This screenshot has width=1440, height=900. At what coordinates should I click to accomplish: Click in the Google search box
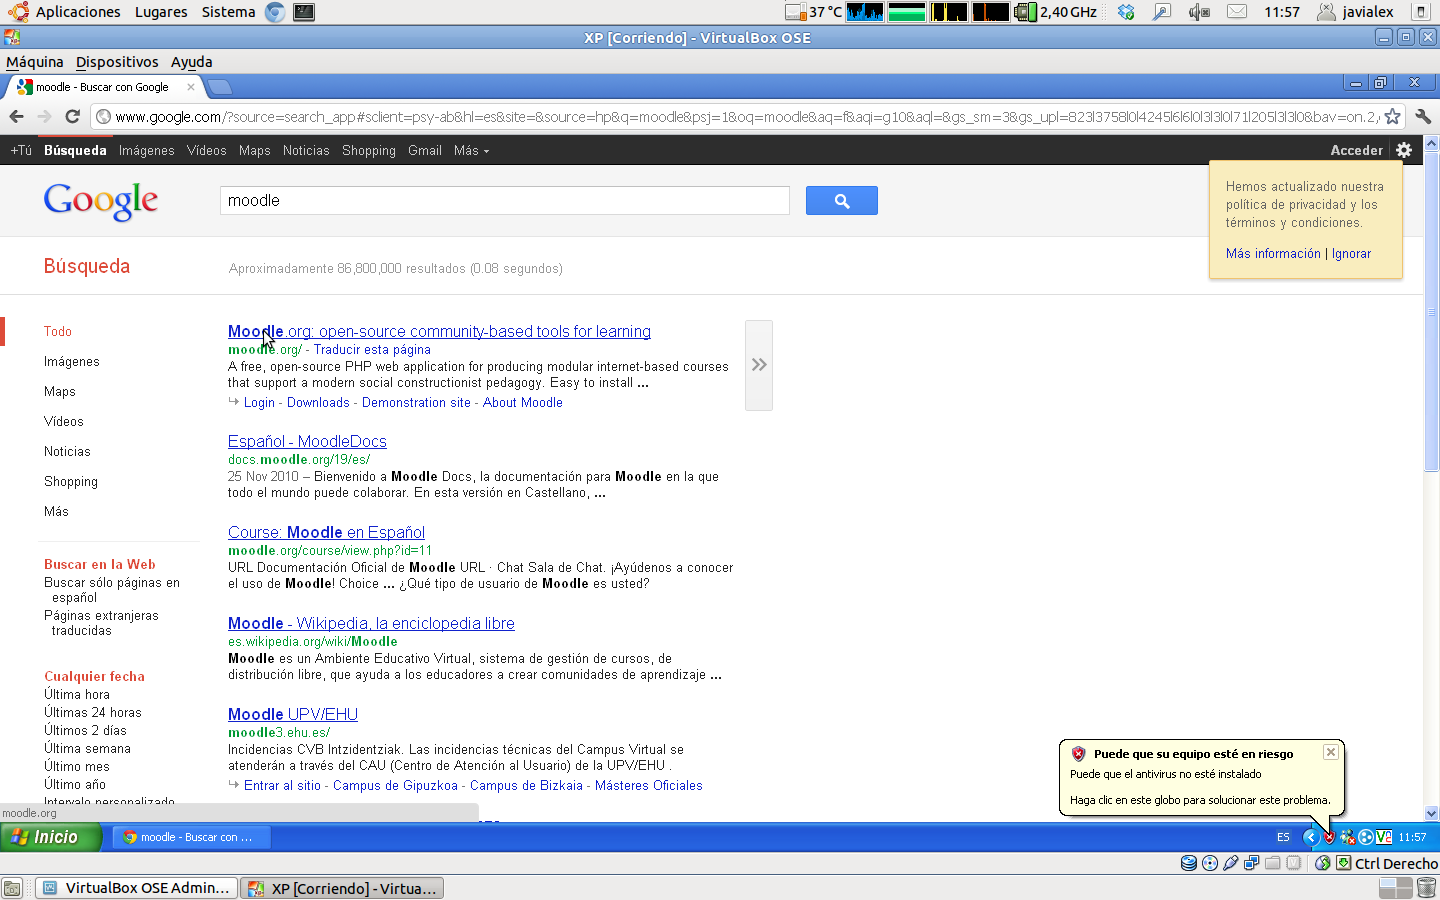point(505,201)
